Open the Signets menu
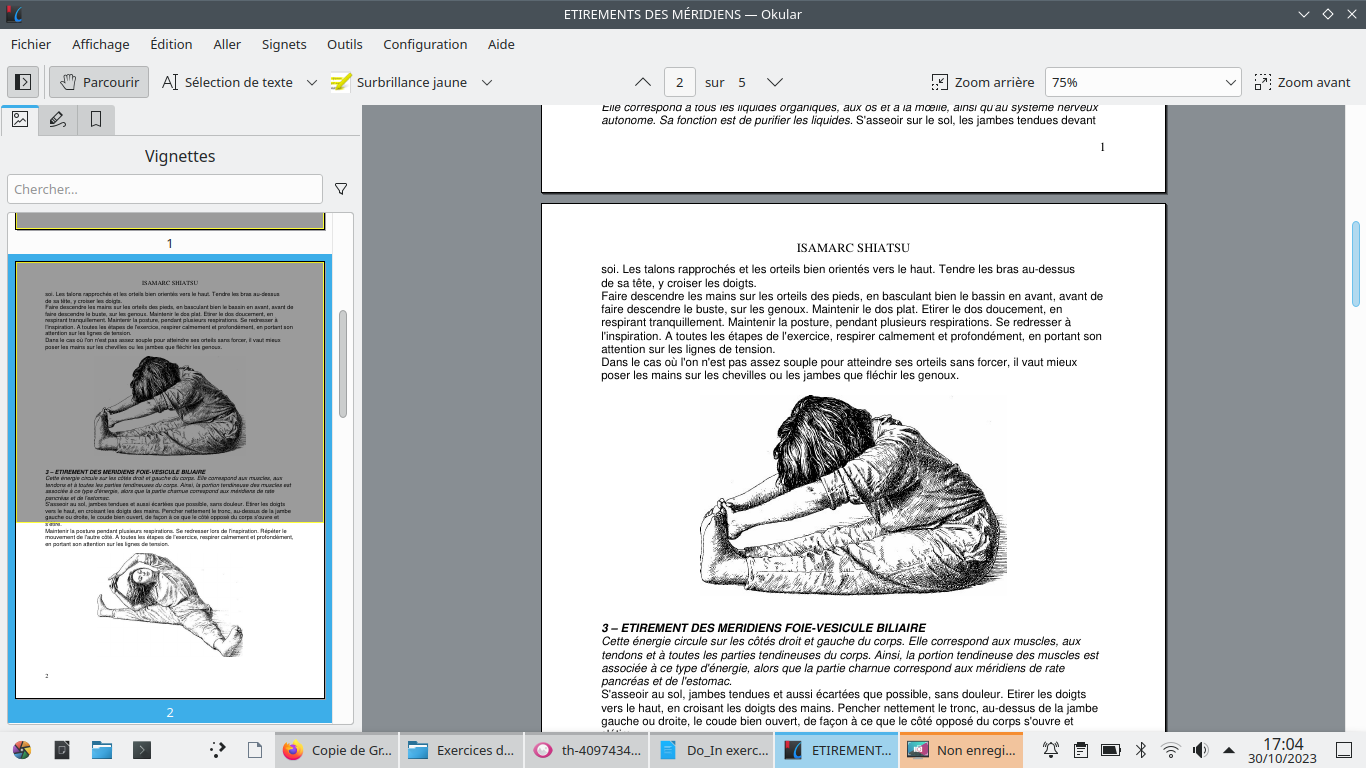The height and width of the screenshot is (768, 1366). tap(284, 44)
